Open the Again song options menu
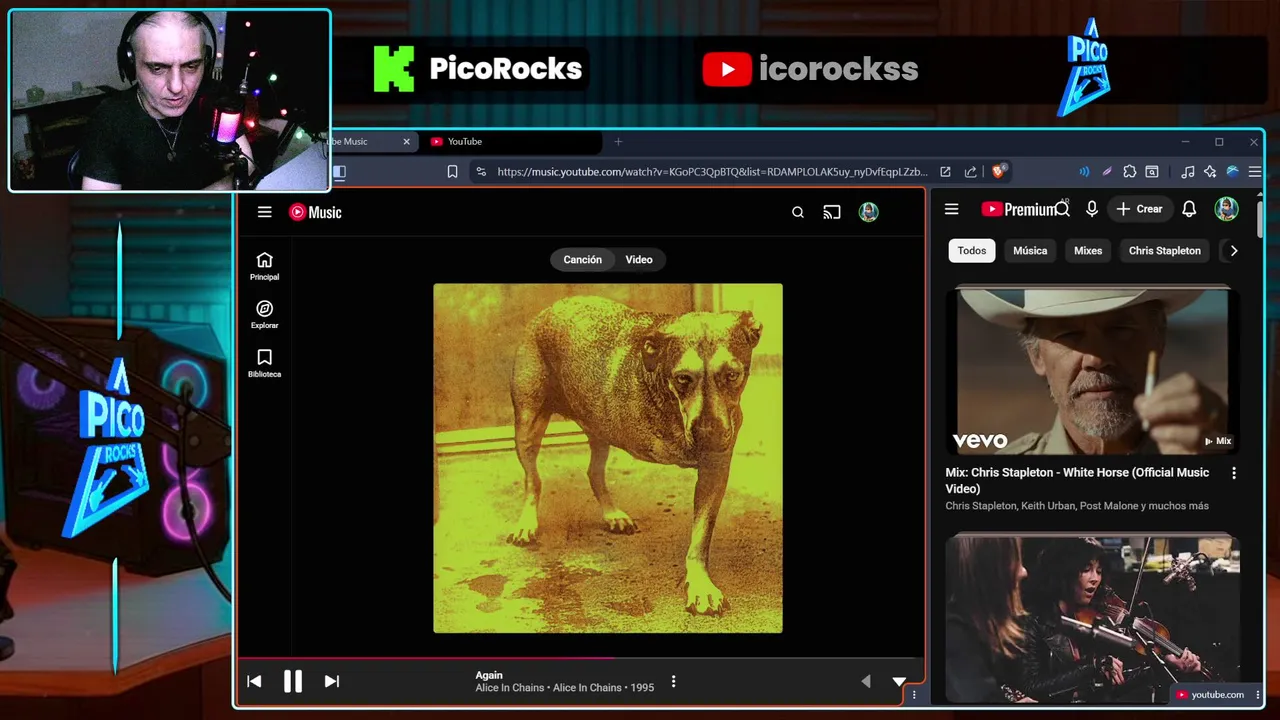Image resolution: width=1280 pixels, height=720 pixels. pyautogui.click(x=673, y=681)
